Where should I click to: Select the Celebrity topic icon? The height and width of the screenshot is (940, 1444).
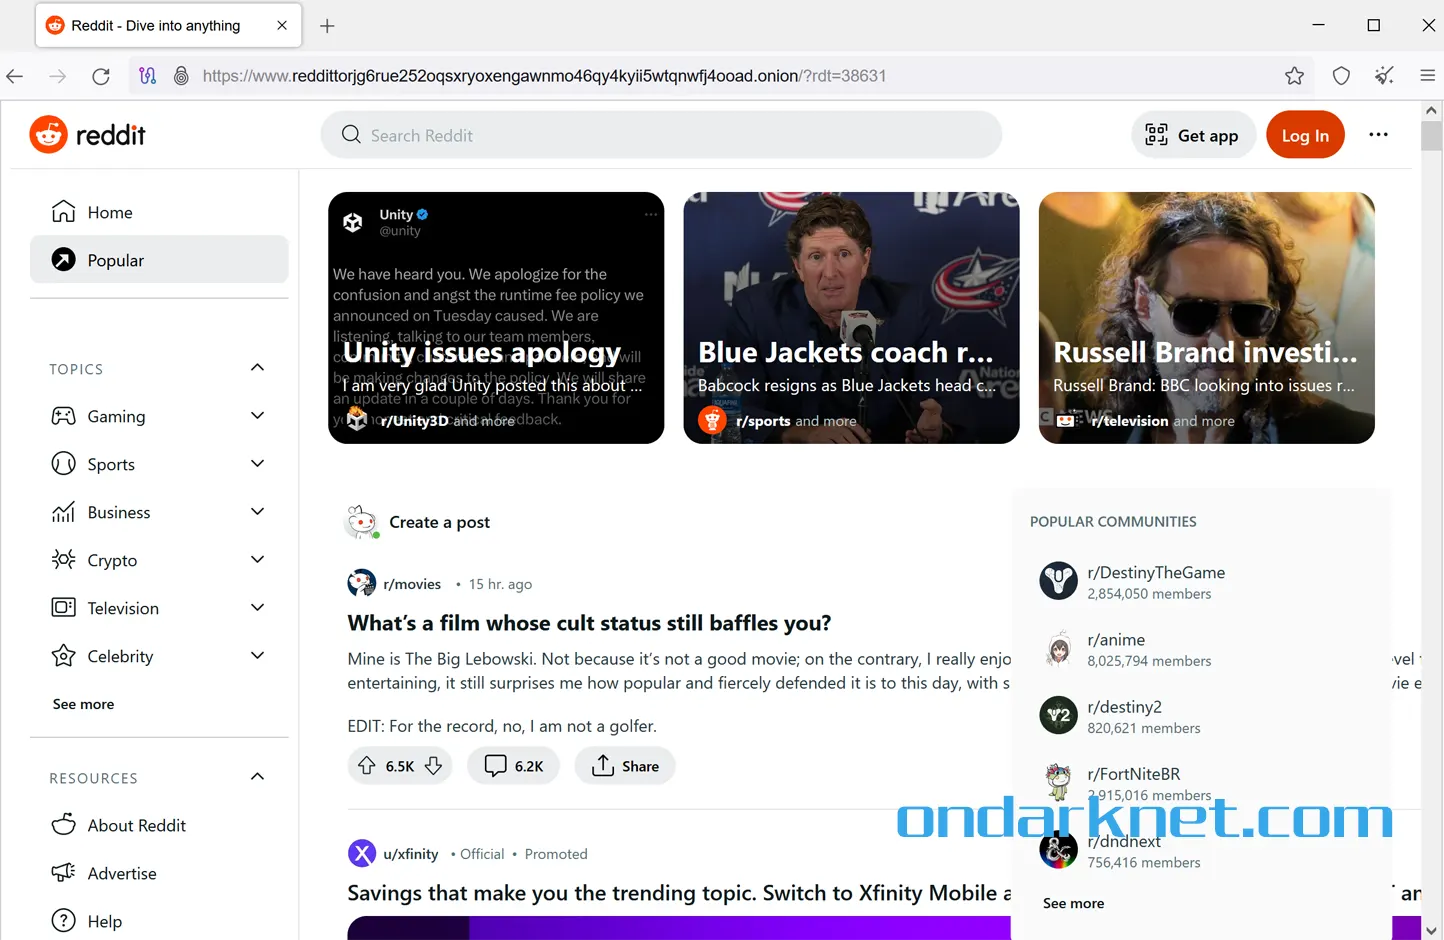point(62,655)
